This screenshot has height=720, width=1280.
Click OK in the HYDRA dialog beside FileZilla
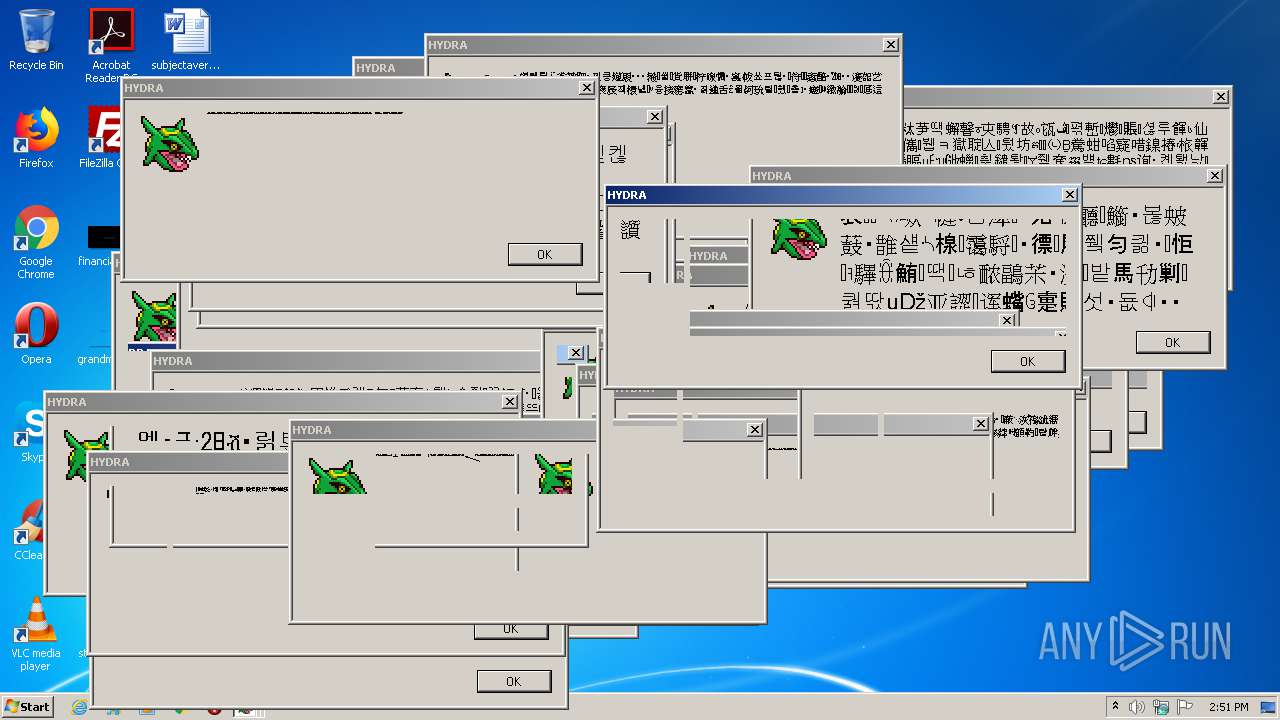coord(545,254)
